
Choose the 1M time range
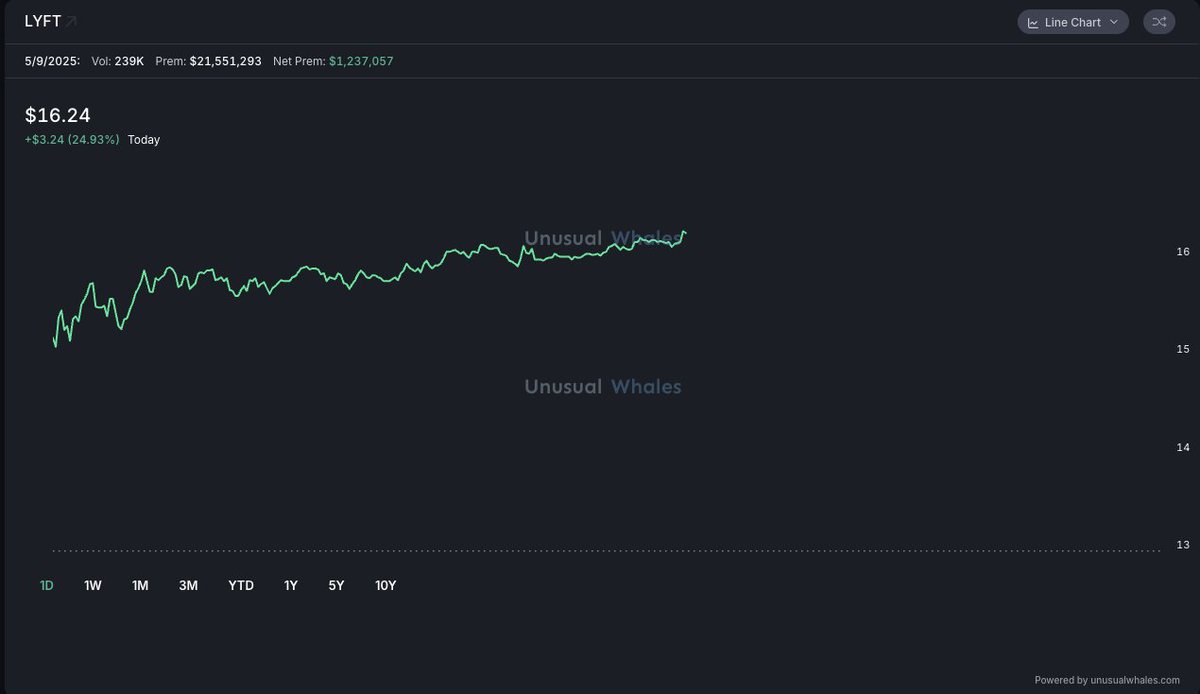point(140,586)
